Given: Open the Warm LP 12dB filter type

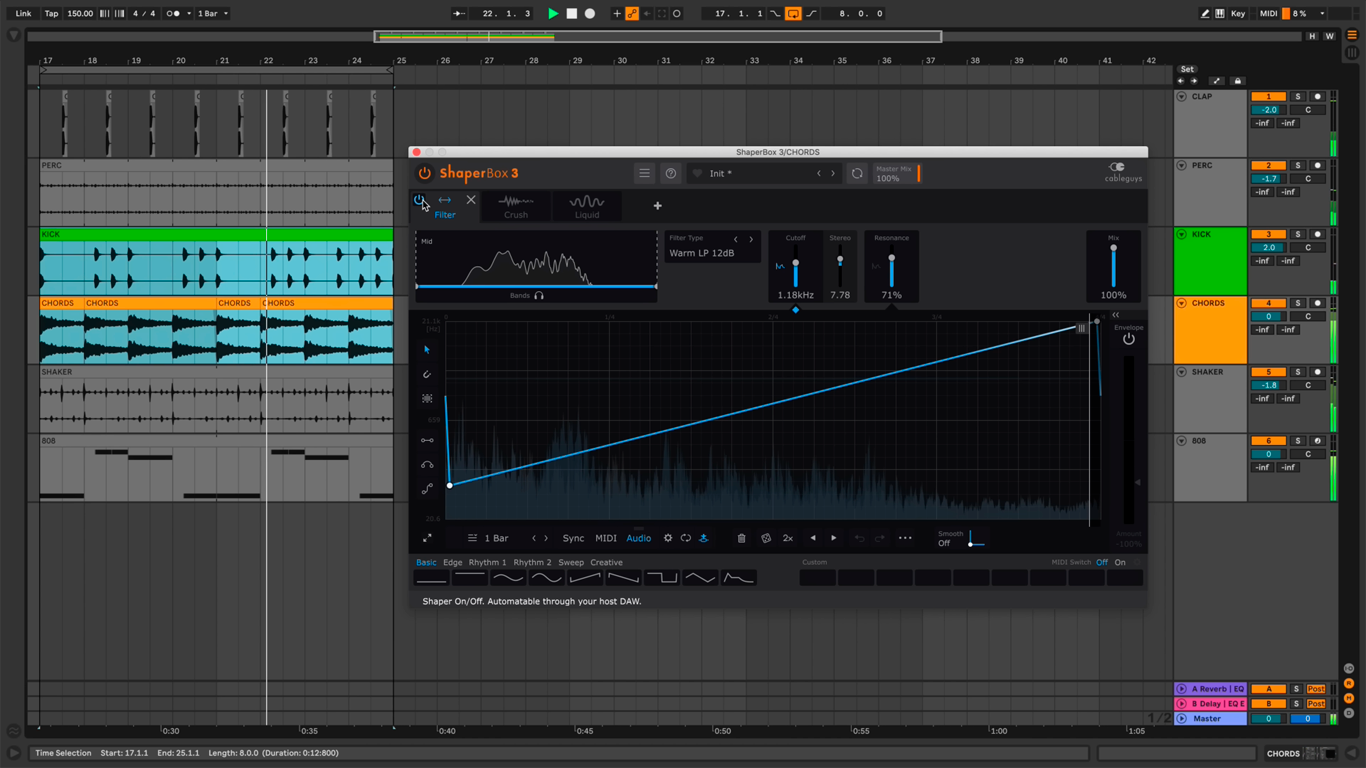Looking at the screenshot, I should [x=702, y=253].
